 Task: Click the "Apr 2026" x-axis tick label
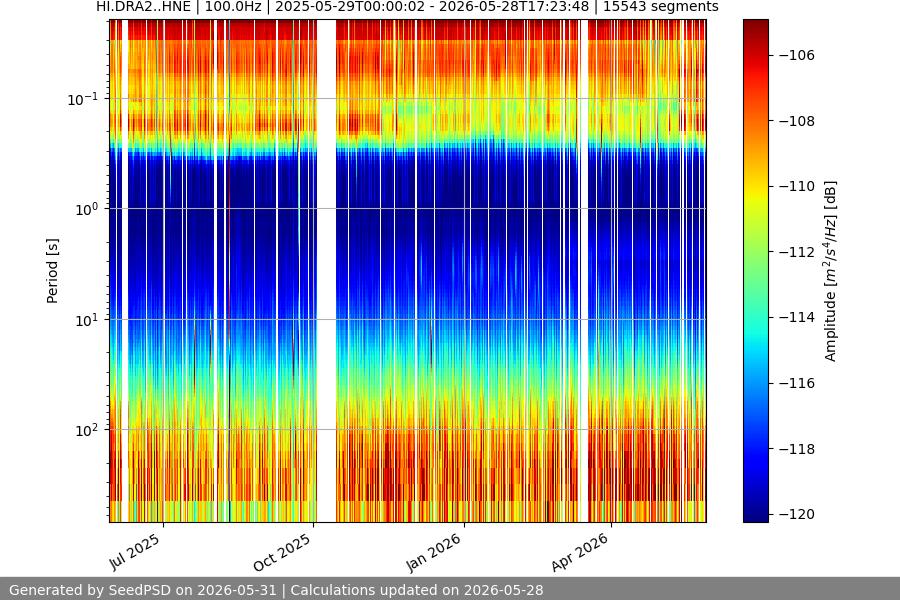click(x=580, y=552)
